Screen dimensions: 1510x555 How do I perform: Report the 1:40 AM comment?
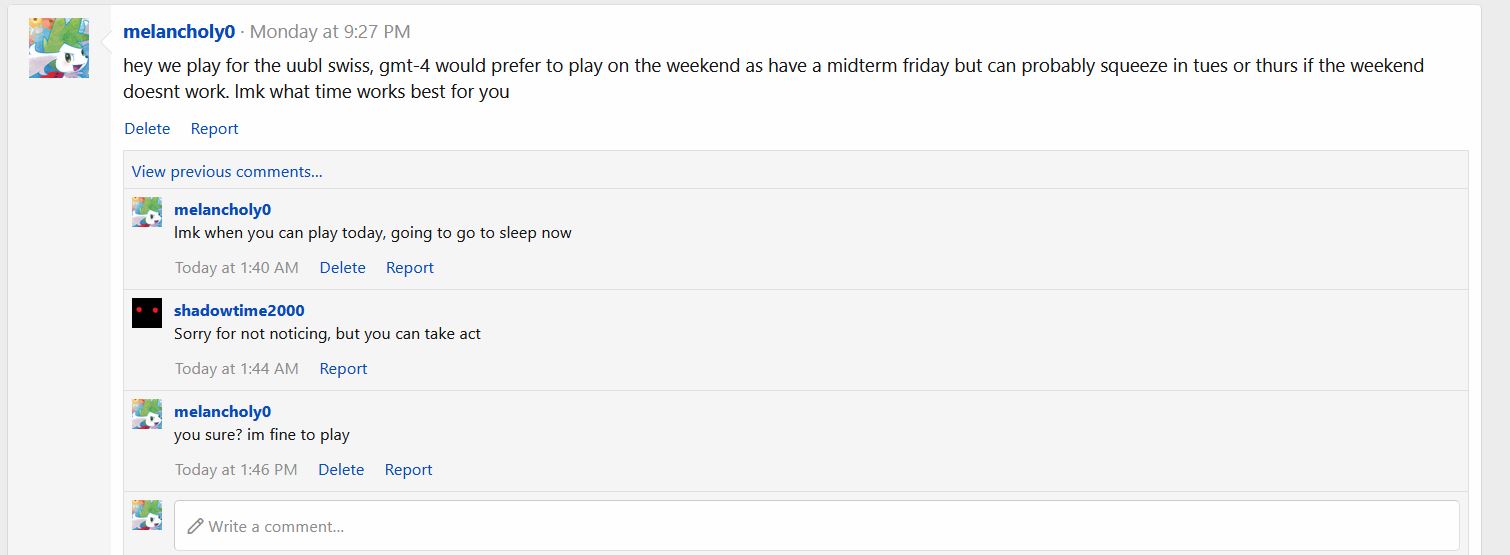410,268
